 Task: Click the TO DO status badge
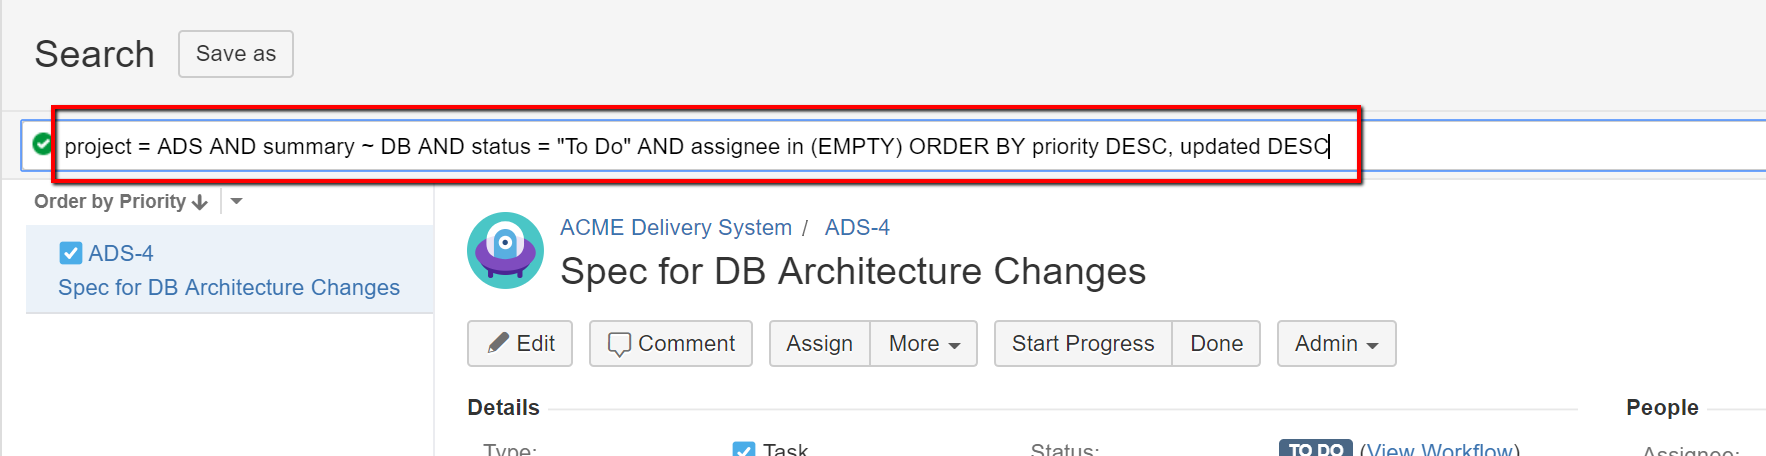point(1315,448)
